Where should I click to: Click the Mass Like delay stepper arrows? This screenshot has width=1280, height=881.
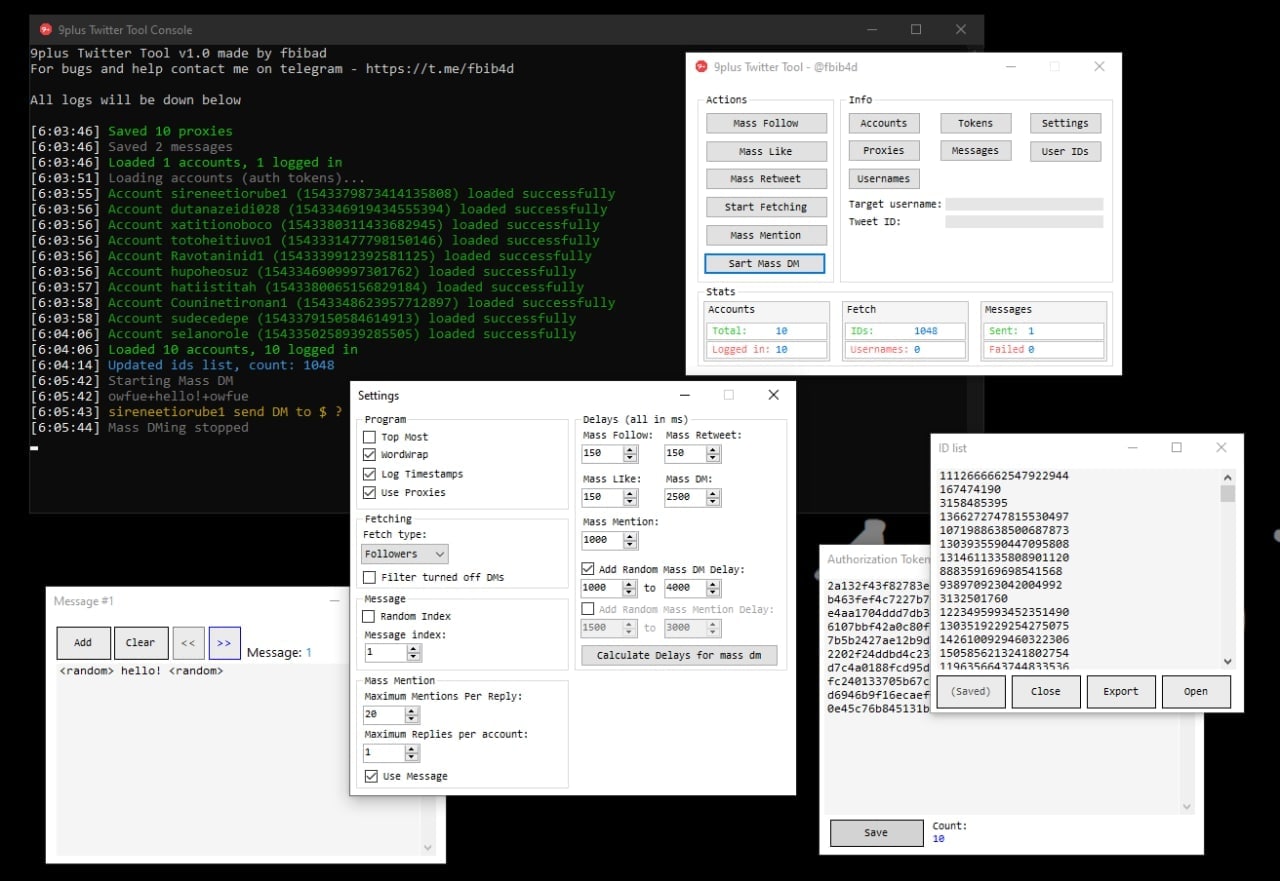pyautogui.click(x=630, y=497)
